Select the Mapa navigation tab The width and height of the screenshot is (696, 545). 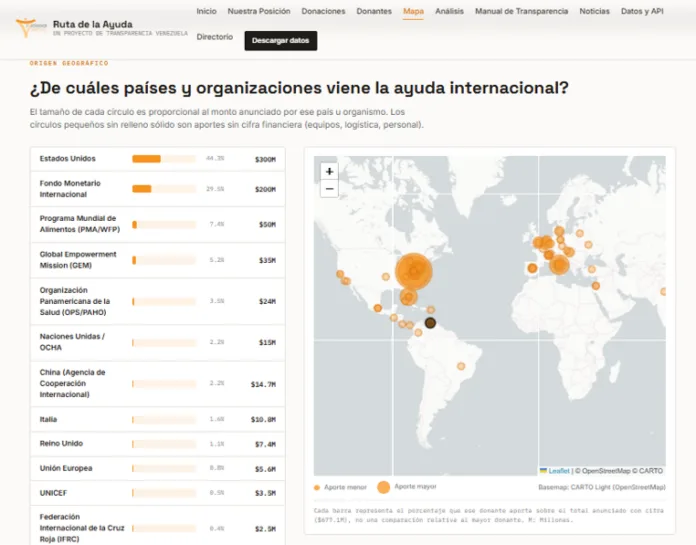tap(413, 11)
